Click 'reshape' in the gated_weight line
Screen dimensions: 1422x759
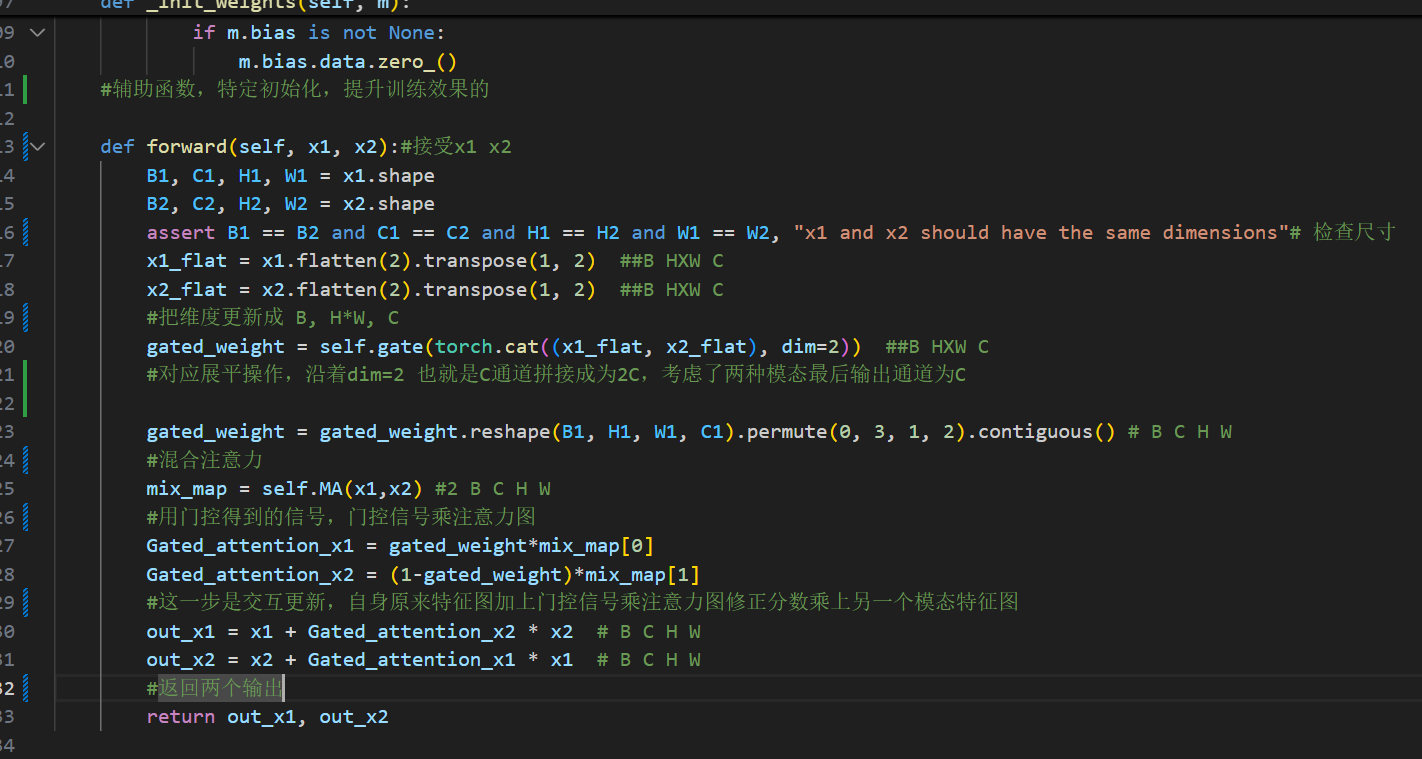click(510, 432)
